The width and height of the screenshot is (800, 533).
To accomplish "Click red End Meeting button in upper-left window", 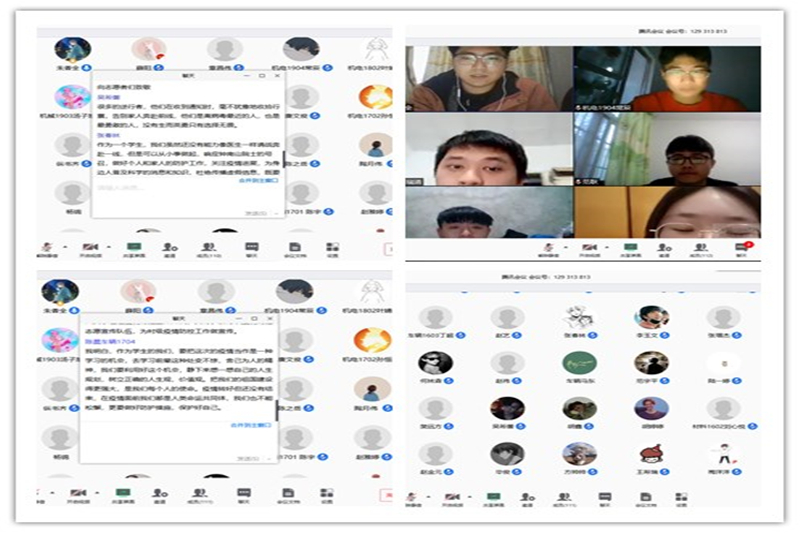I will pos(388,248).
